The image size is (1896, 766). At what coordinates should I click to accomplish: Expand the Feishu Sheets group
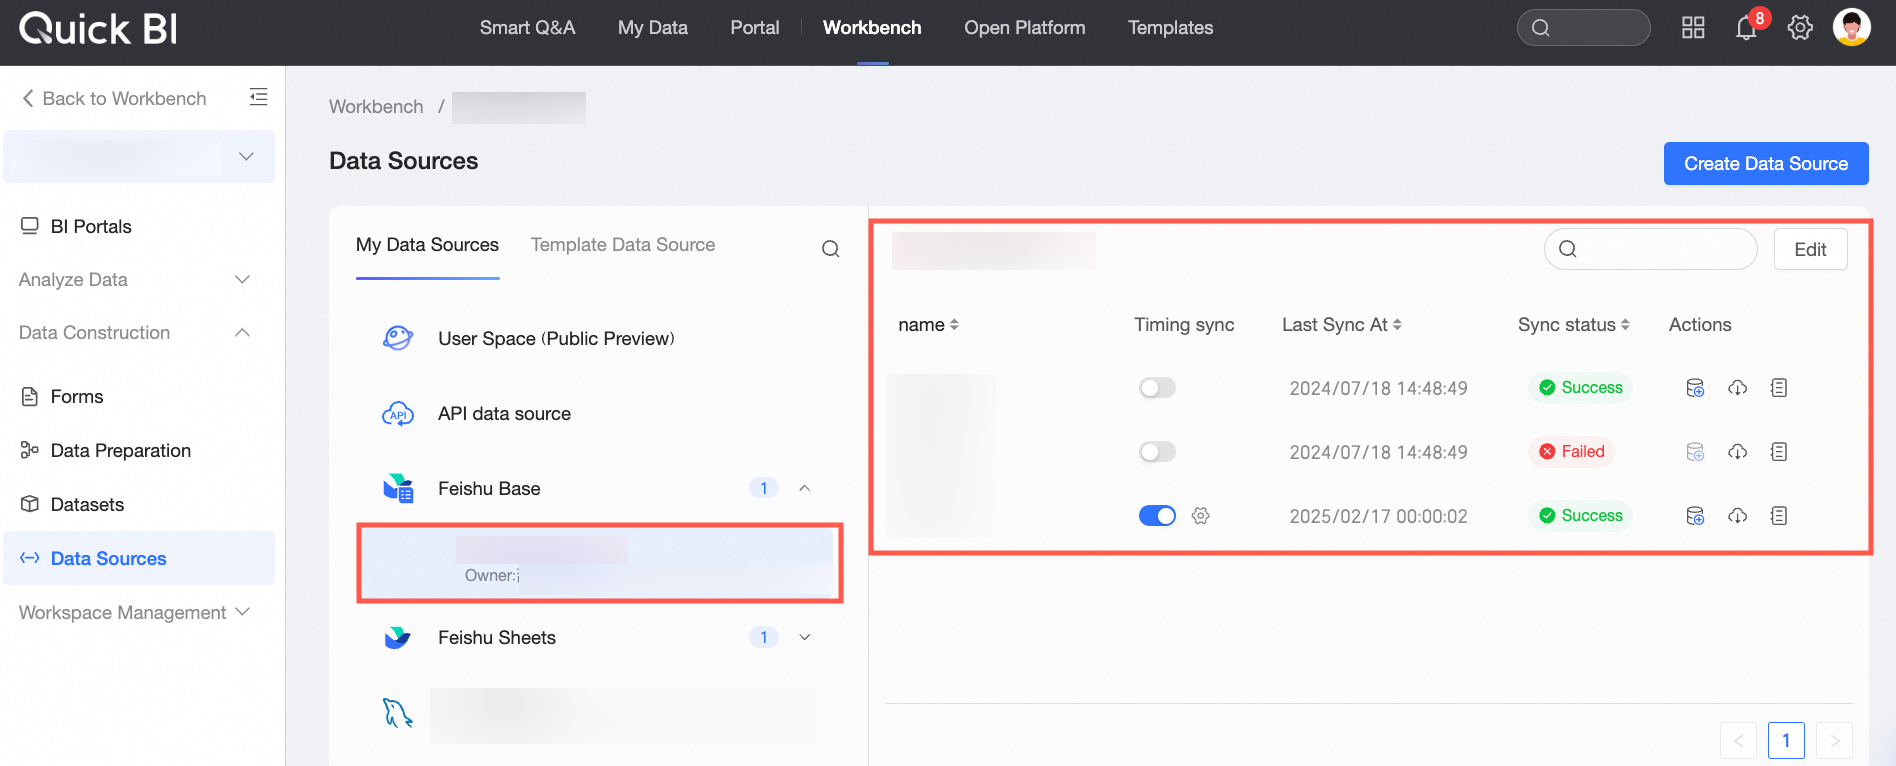tap(804, 637)
